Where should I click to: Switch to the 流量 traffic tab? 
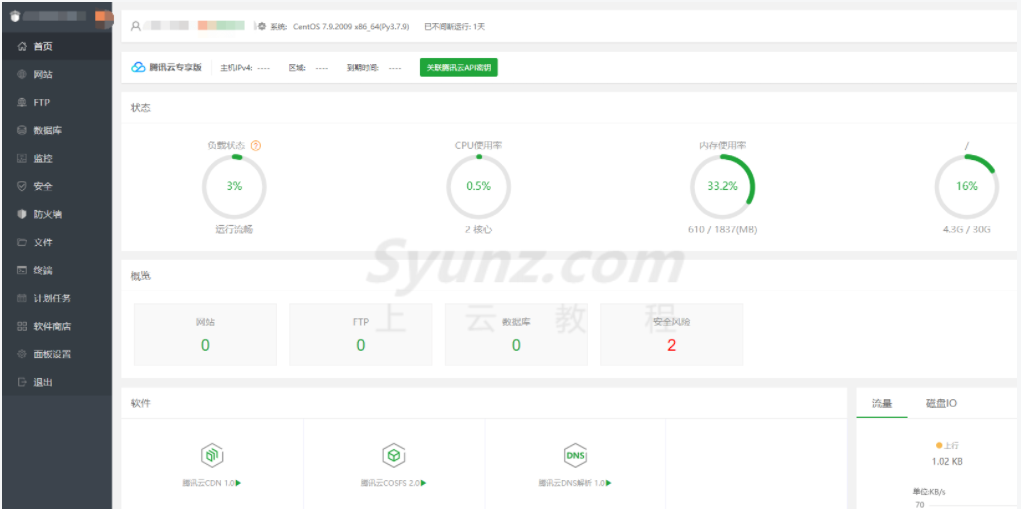tap(882, 404)
